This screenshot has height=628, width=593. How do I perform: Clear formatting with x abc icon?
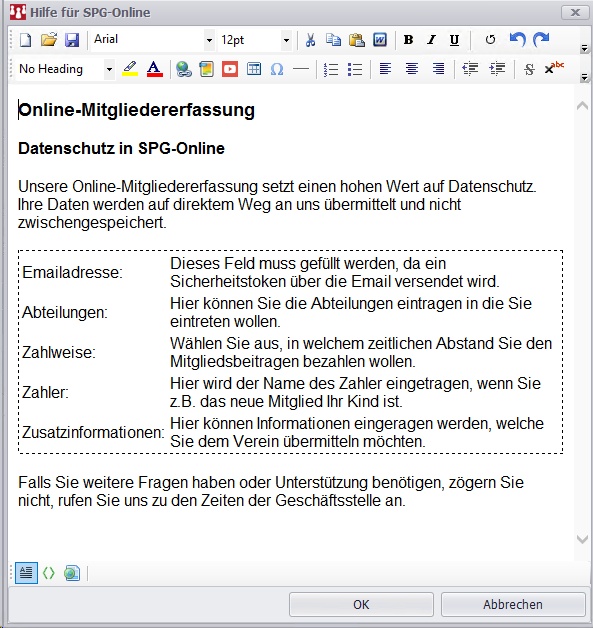[x=554, y=68]
